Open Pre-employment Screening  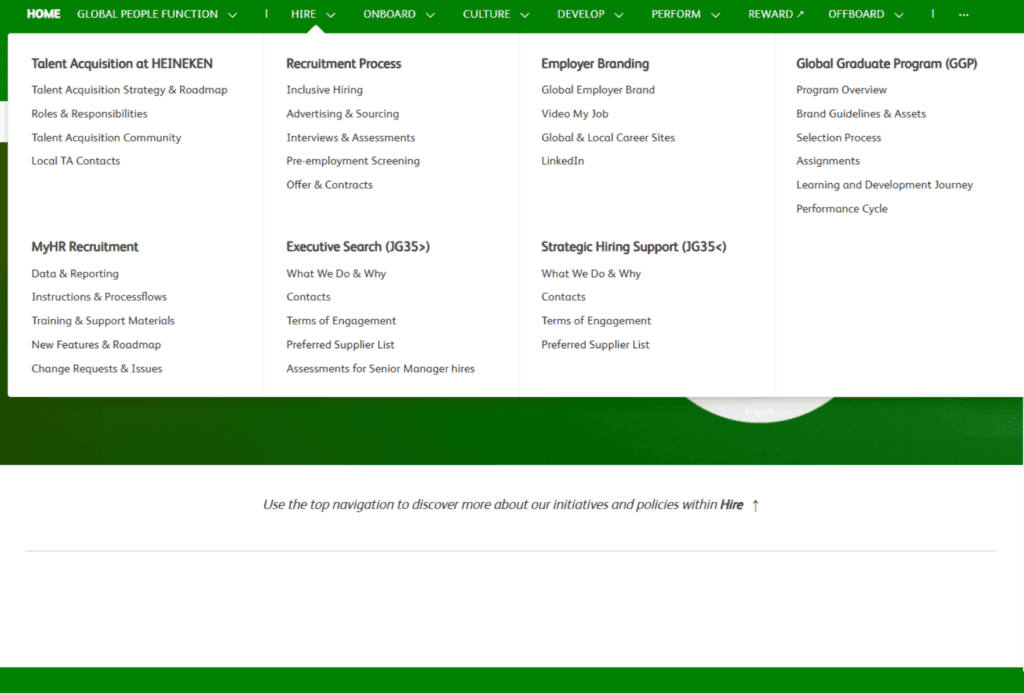click(353, 161)
